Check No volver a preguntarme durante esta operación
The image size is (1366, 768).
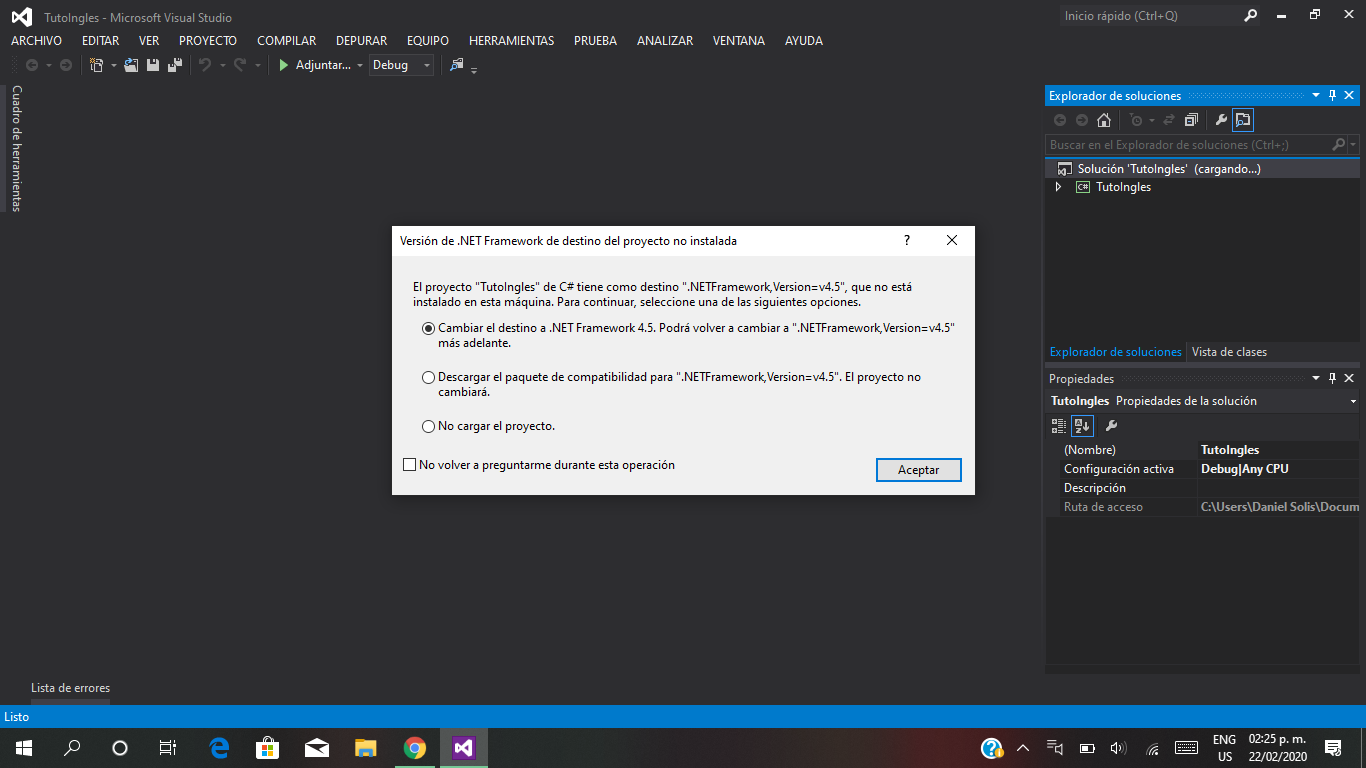click(x=409, y=465)
